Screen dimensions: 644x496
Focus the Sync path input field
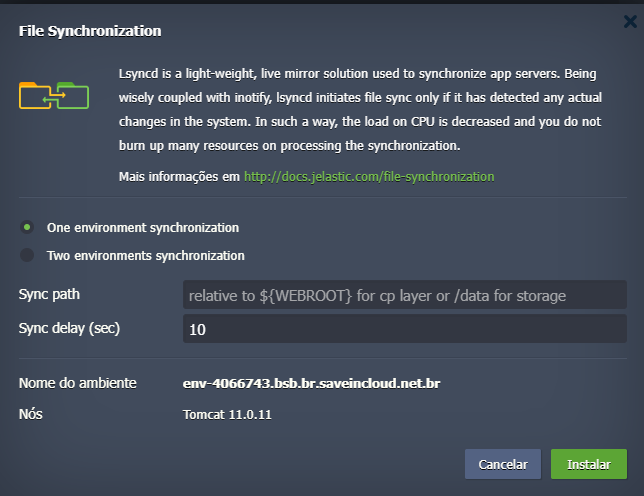pyautogui.click(x=404, y=295)
